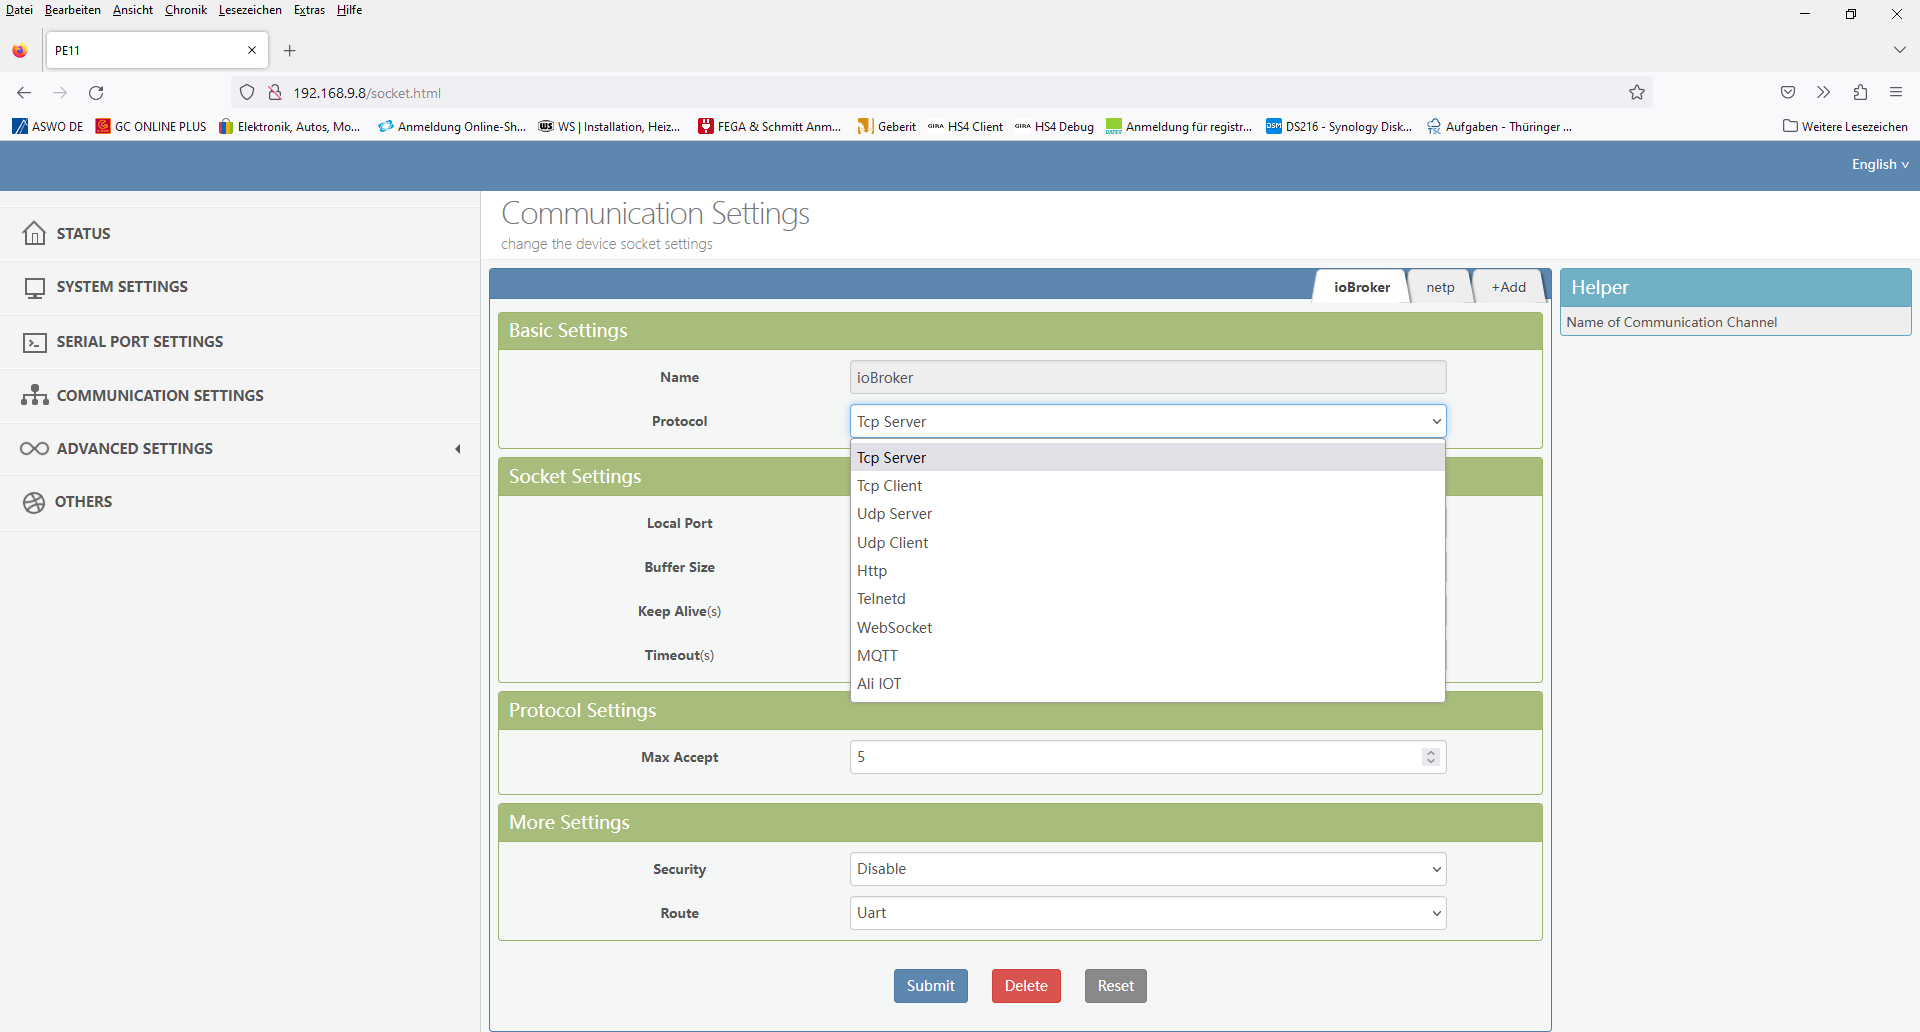
Task: Open the Ansicht menu
Action: point(133,10)
